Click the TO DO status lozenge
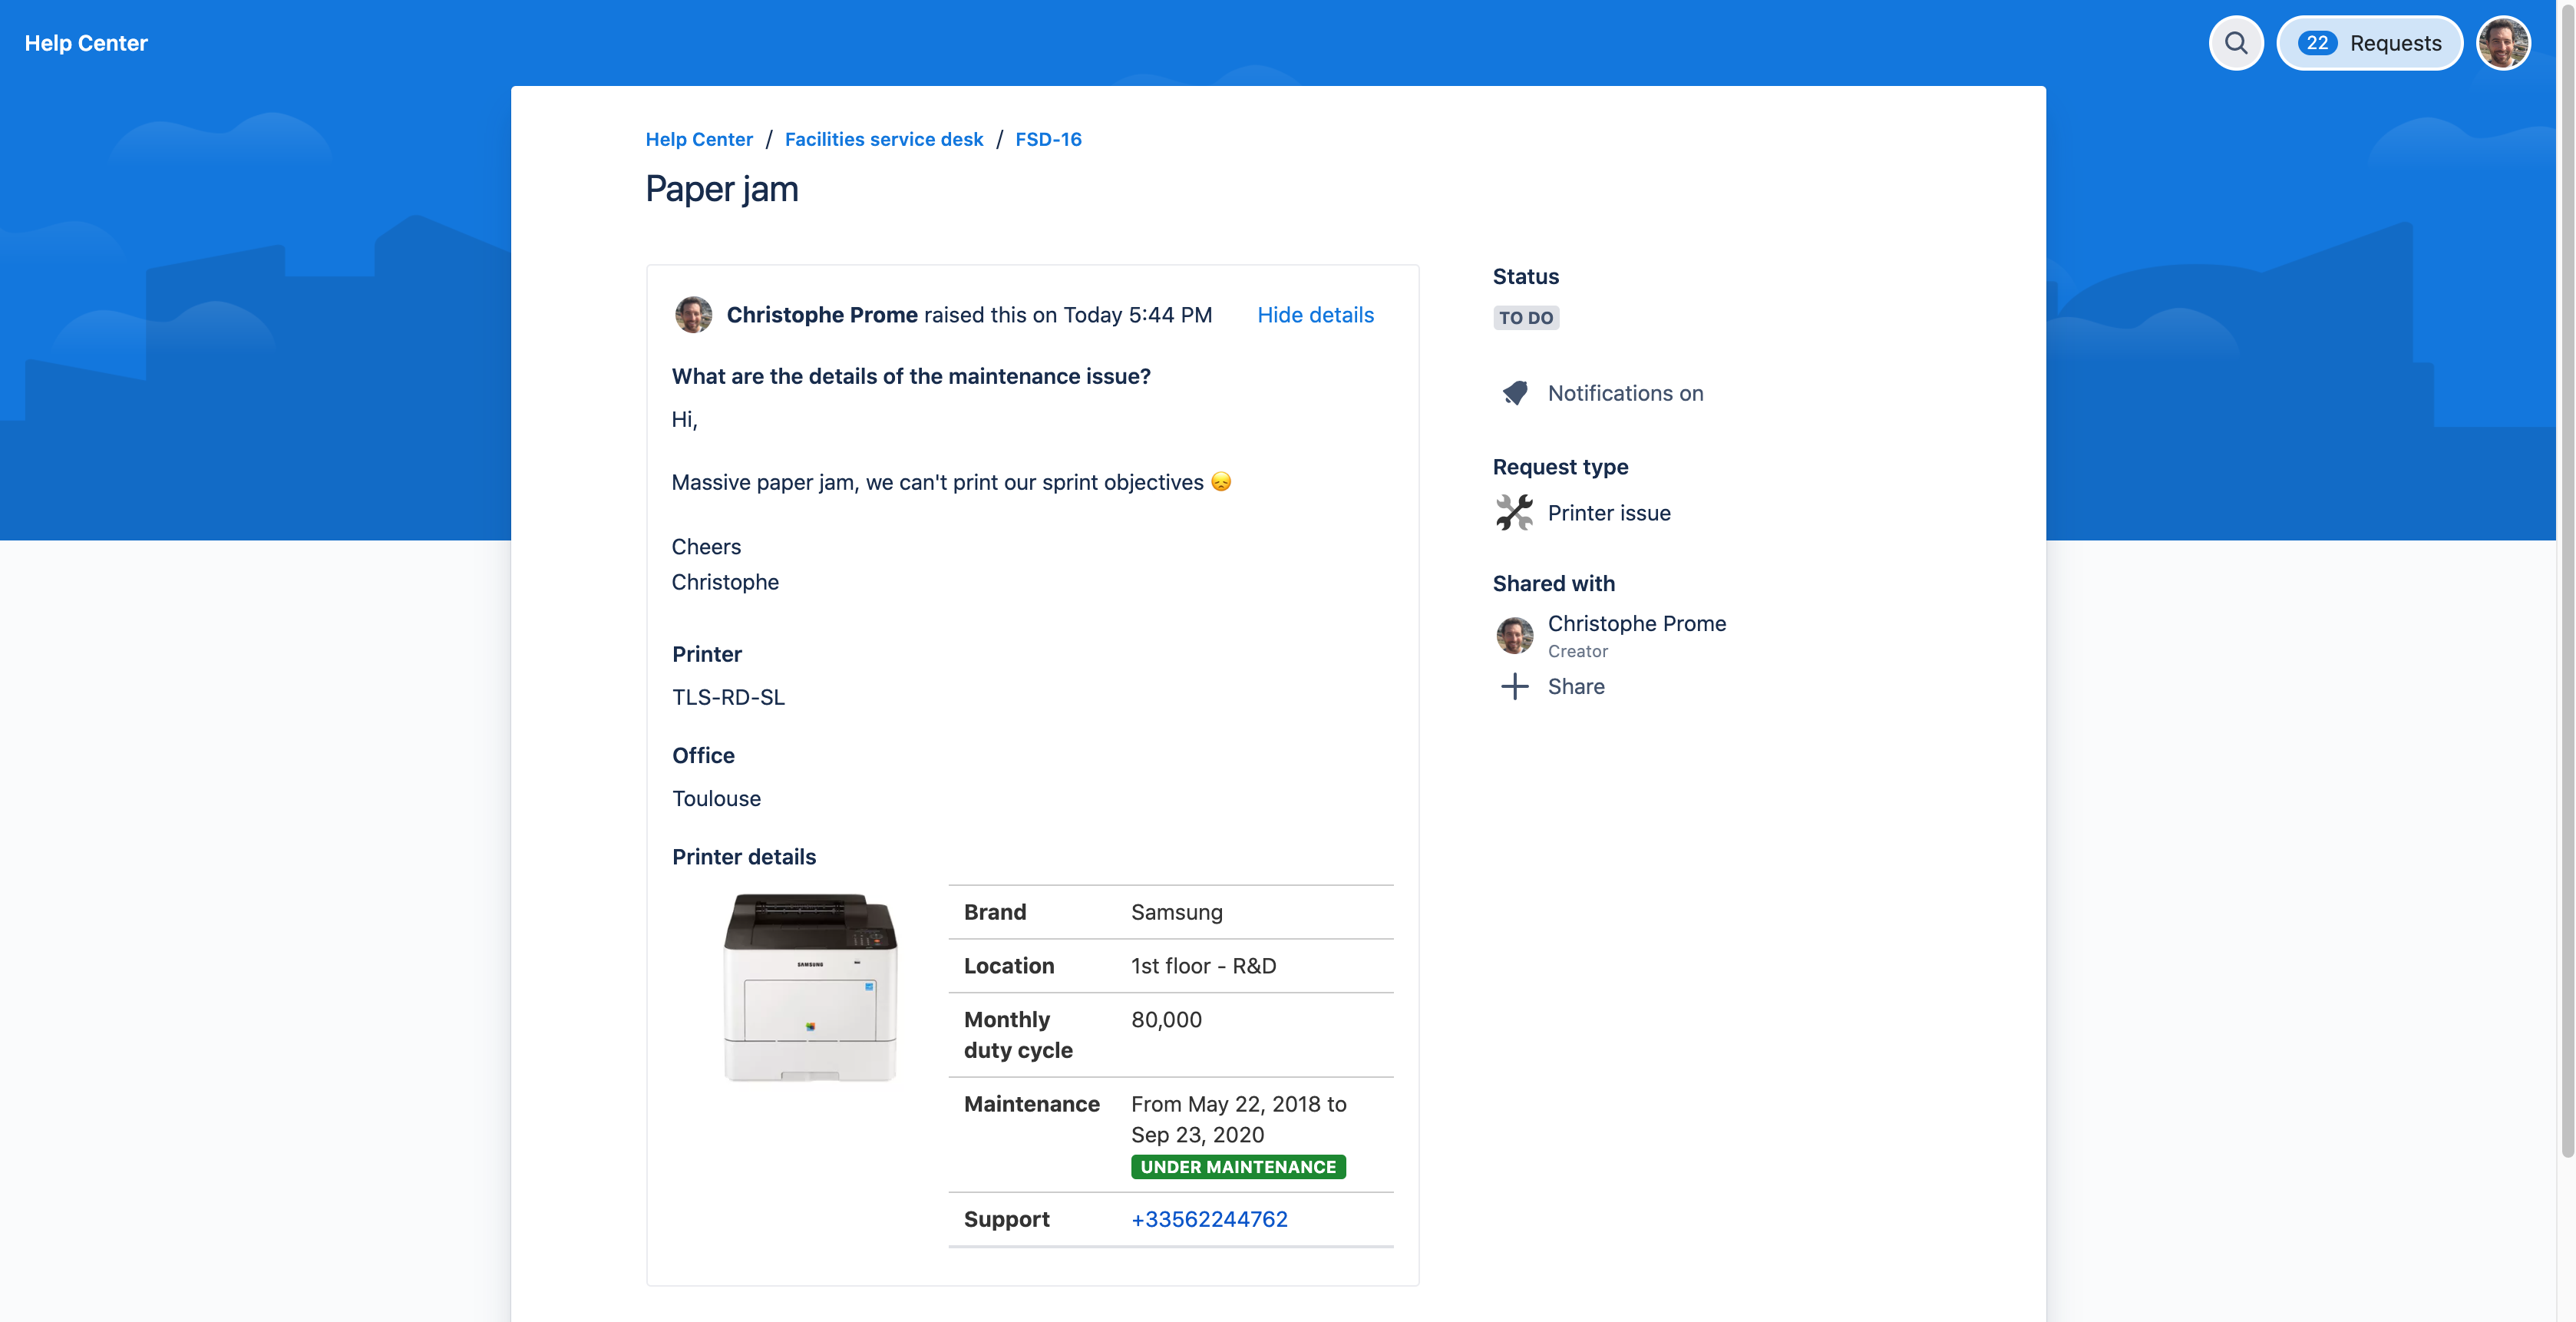 [x=1525, y=318]
